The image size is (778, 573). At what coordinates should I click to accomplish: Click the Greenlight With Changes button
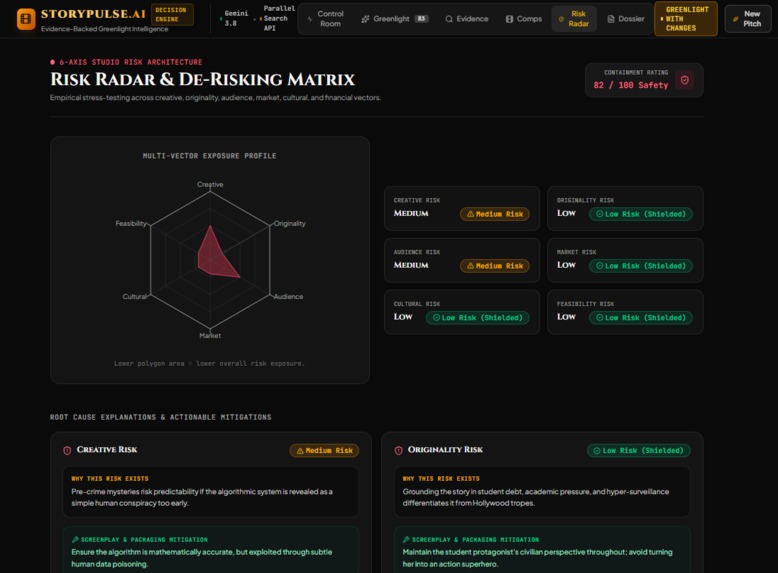[x=686, y=19]
